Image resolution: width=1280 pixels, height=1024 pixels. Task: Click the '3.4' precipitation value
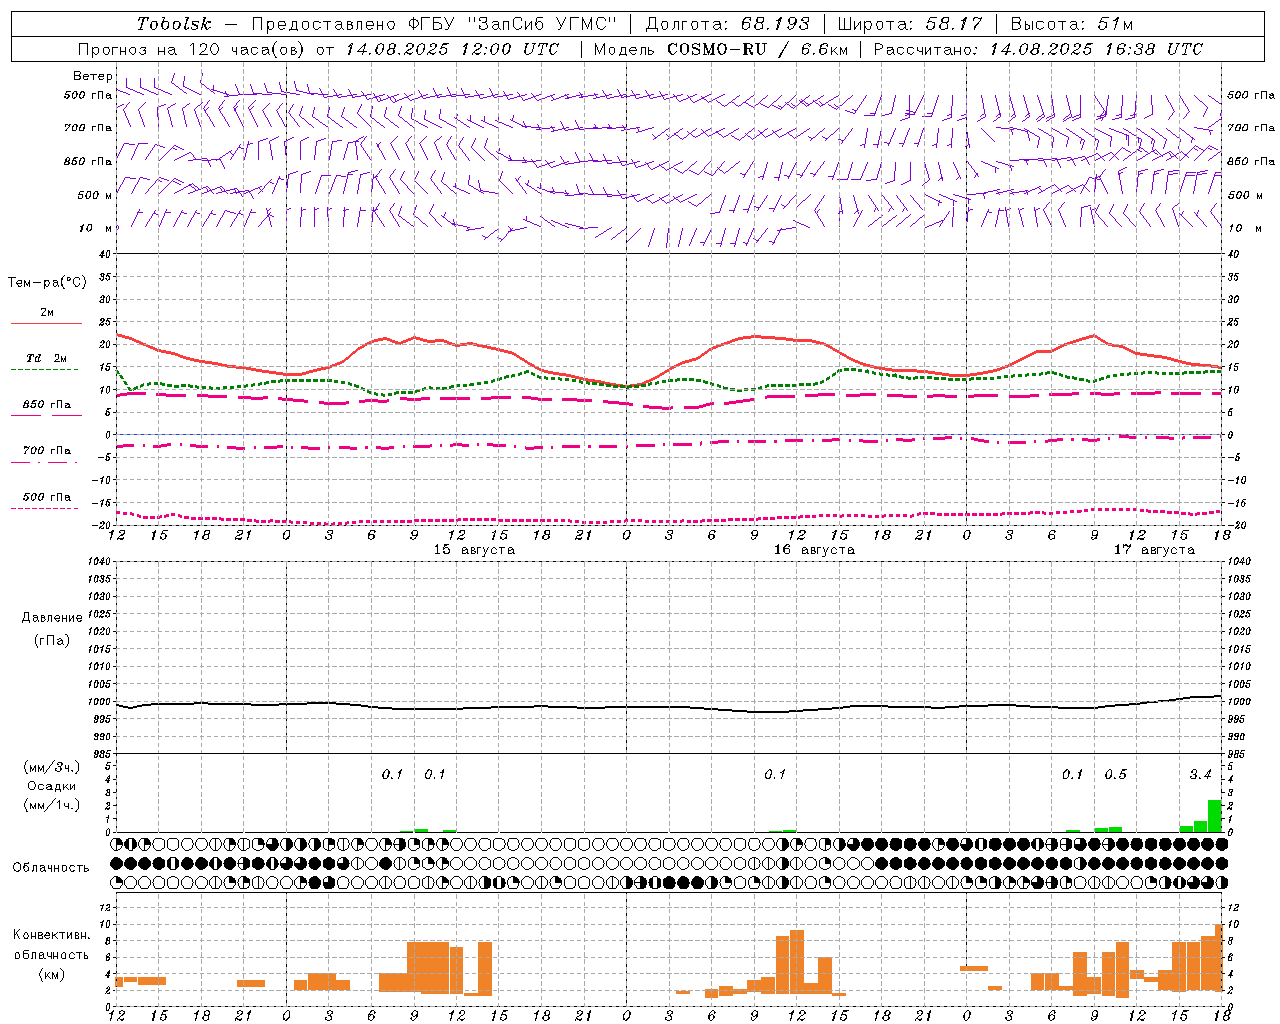1200,775
